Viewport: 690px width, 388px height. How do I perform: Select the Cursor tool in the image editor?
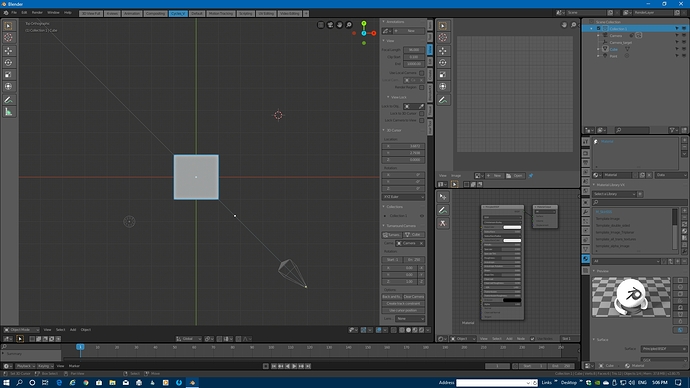point(443,38)
